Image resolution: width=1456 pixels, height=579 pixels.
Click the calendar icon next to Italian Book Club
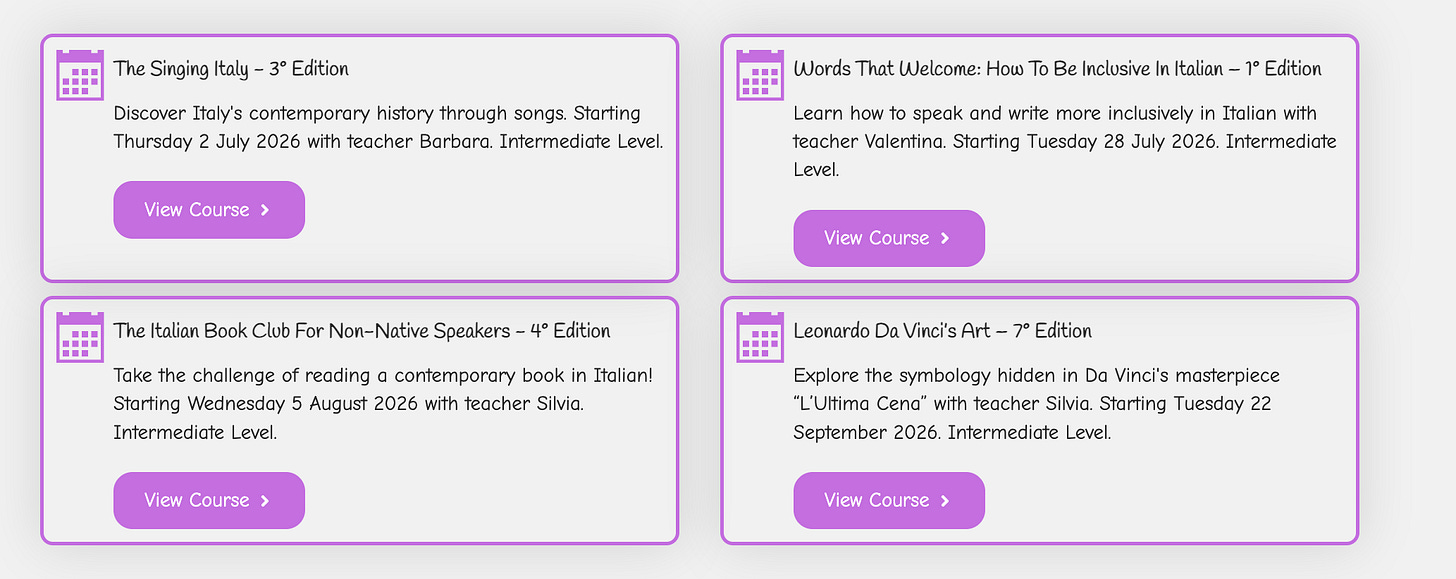coord(80,337)
